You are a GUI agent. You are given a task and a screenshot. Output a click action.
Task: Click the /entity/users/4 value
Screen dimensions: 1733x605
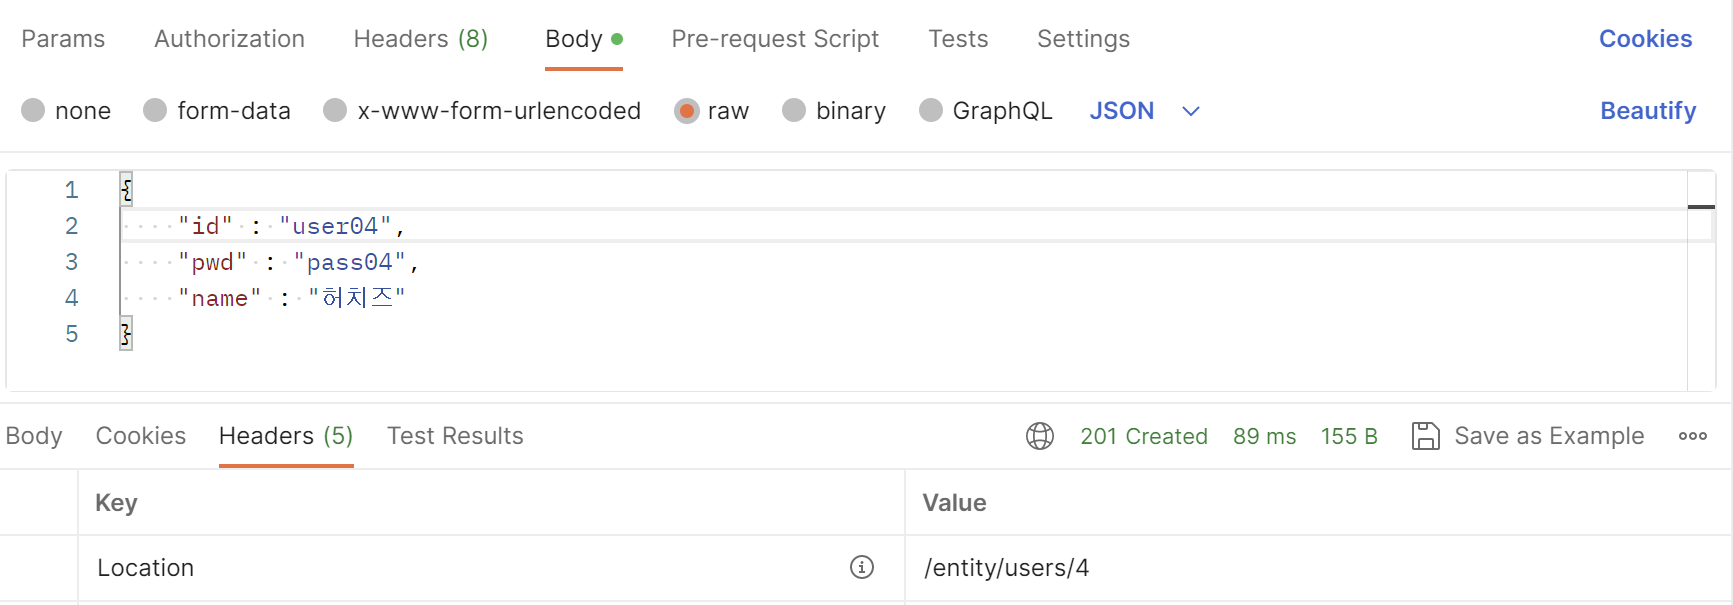(x=1007, y=568)
